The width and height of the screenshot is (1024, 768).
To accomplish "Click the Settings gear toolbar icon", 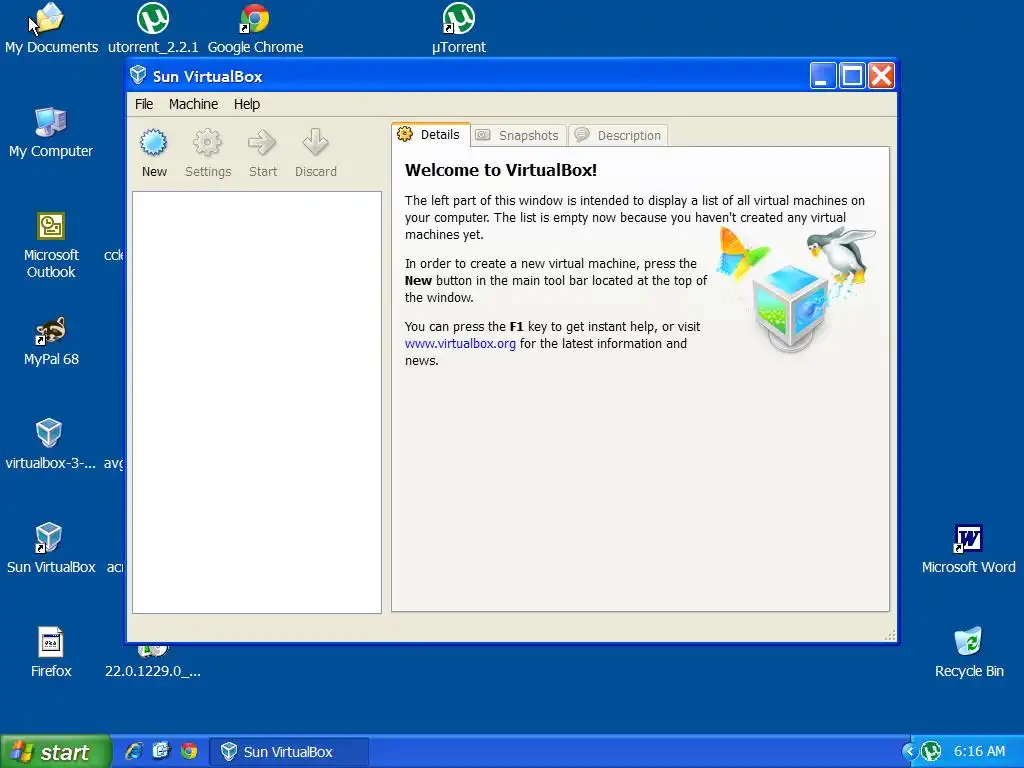I will point(208,153).
